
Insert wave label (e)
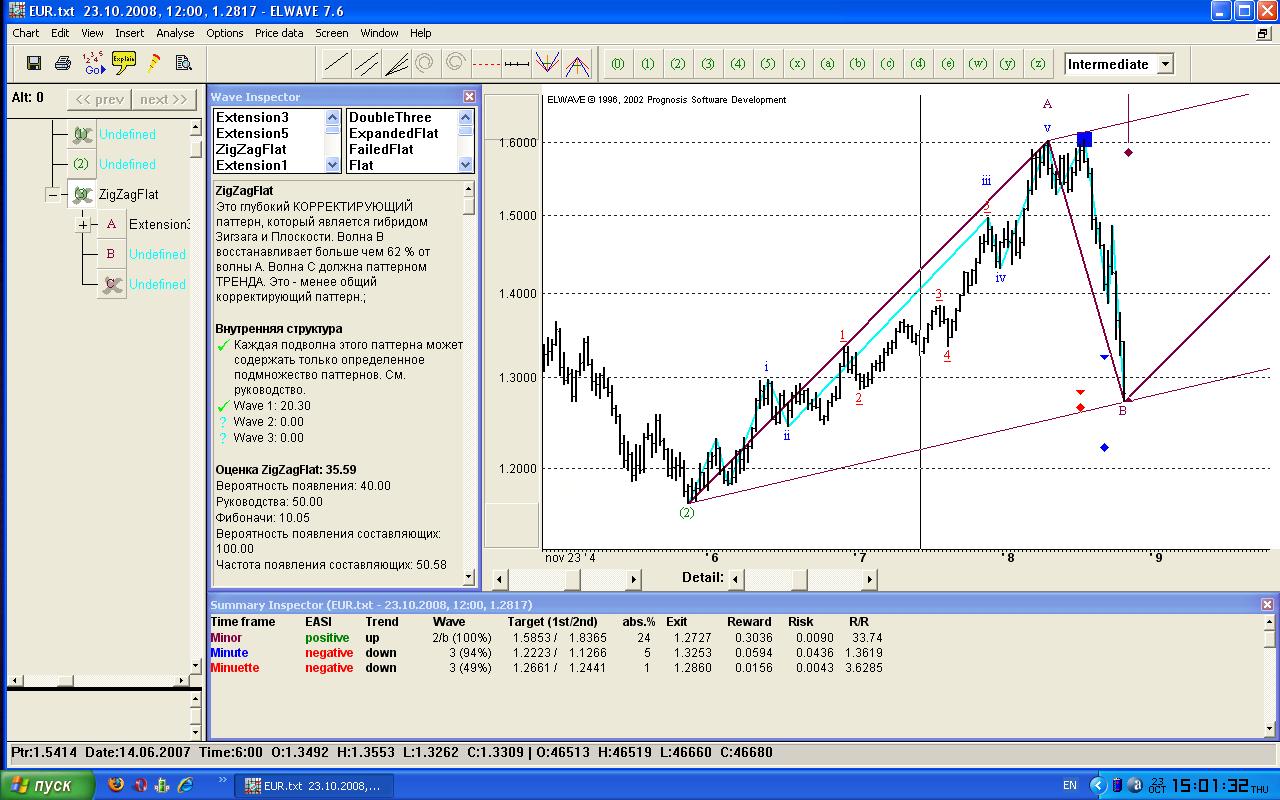(948, 64)
